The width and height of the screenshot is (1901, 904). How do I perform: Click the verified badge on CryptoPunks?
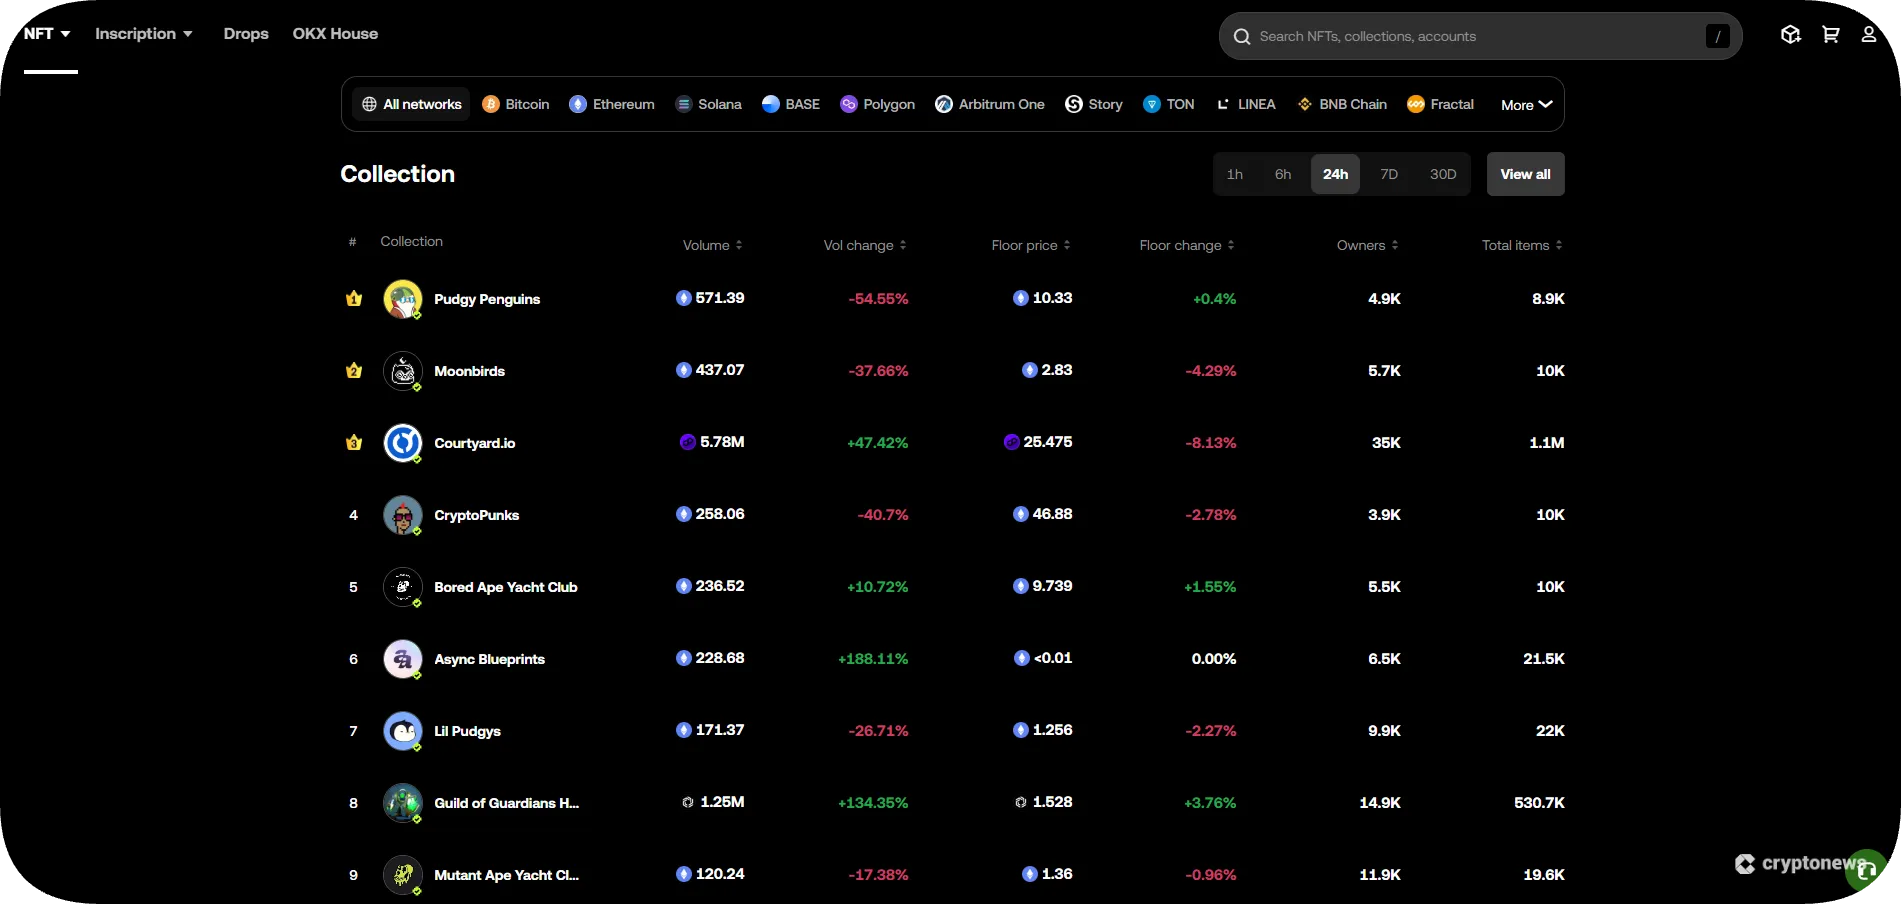417,532
